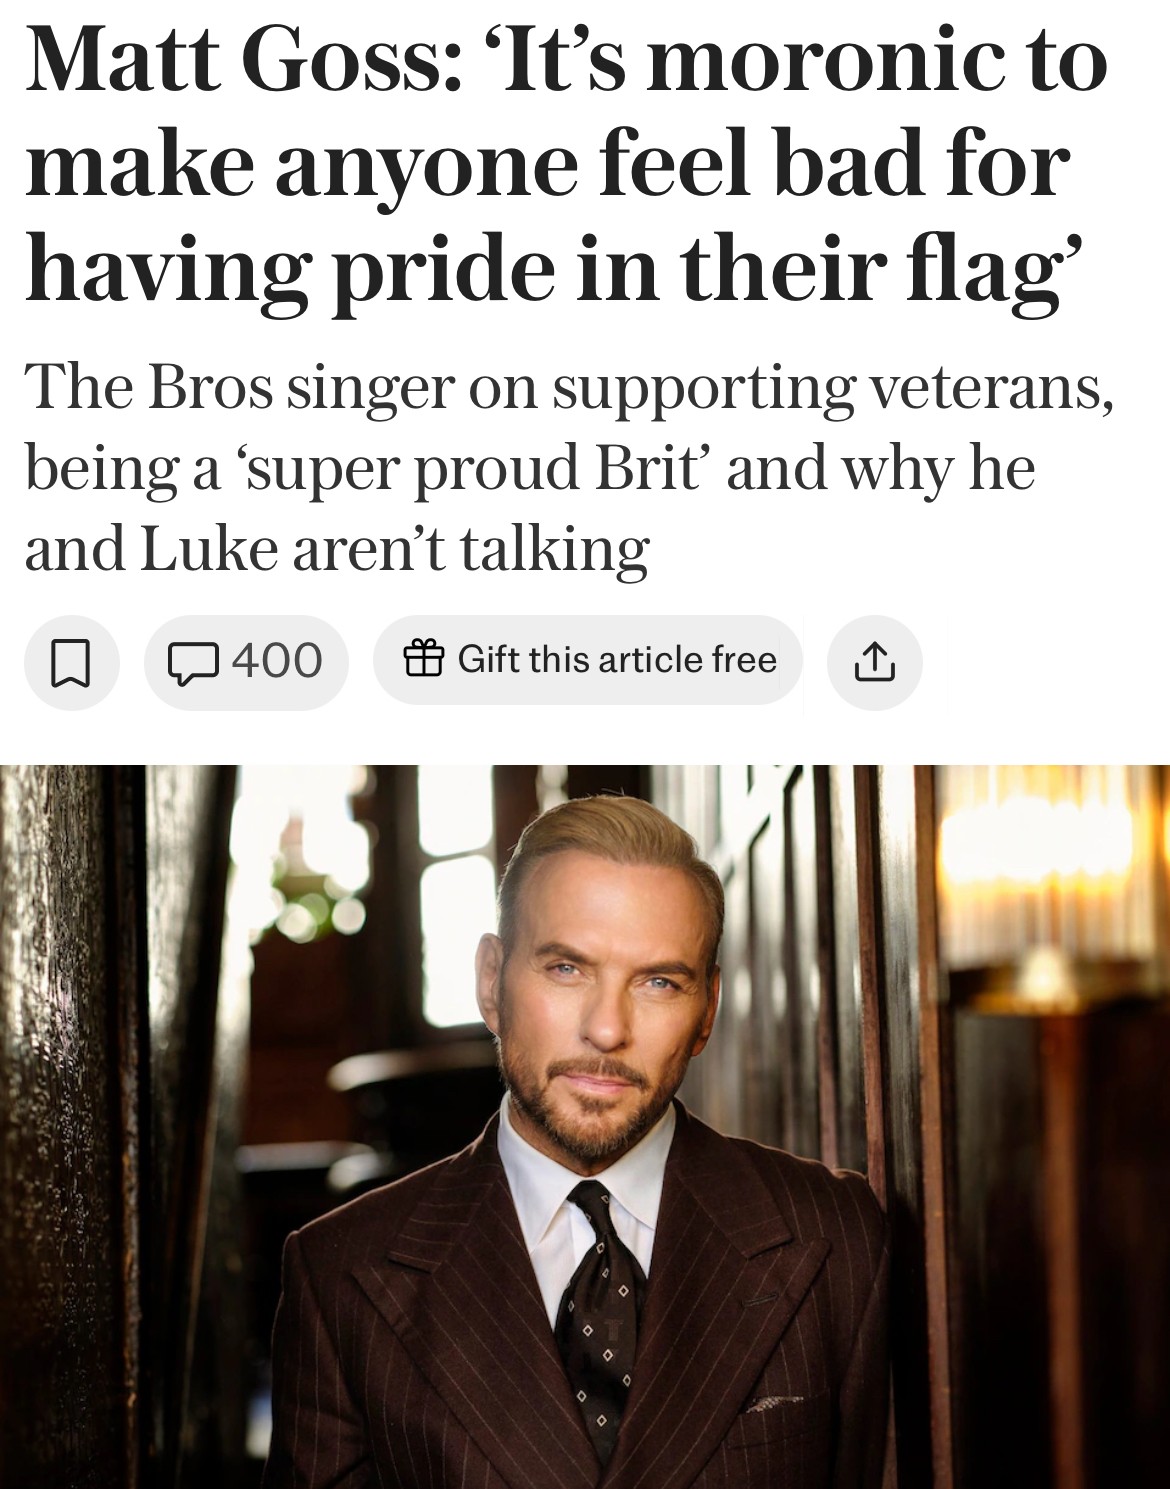
Task: Click the 400 comment count
Action: (277, 660)
